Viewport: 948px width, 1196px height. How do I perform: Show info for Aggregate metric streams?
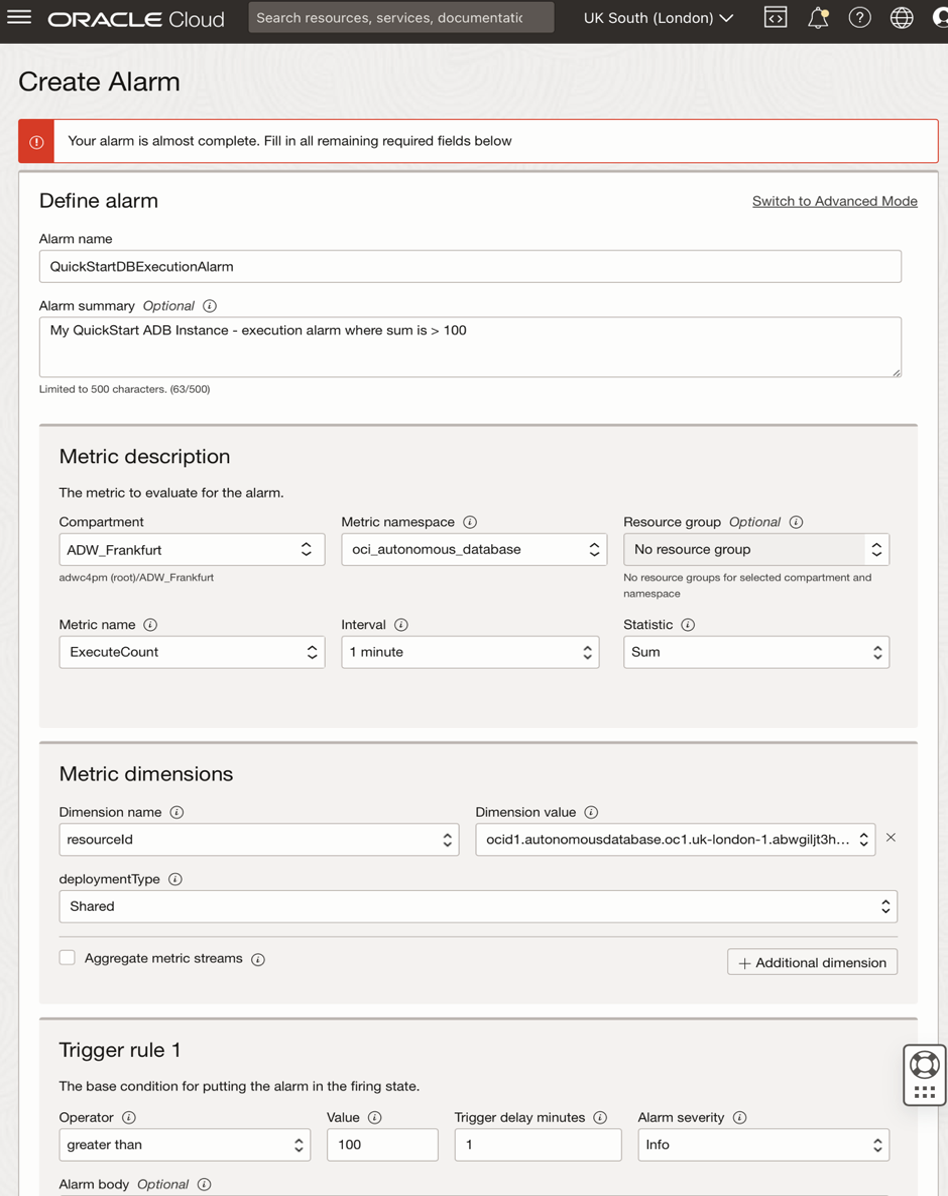[x=259, y=960]
